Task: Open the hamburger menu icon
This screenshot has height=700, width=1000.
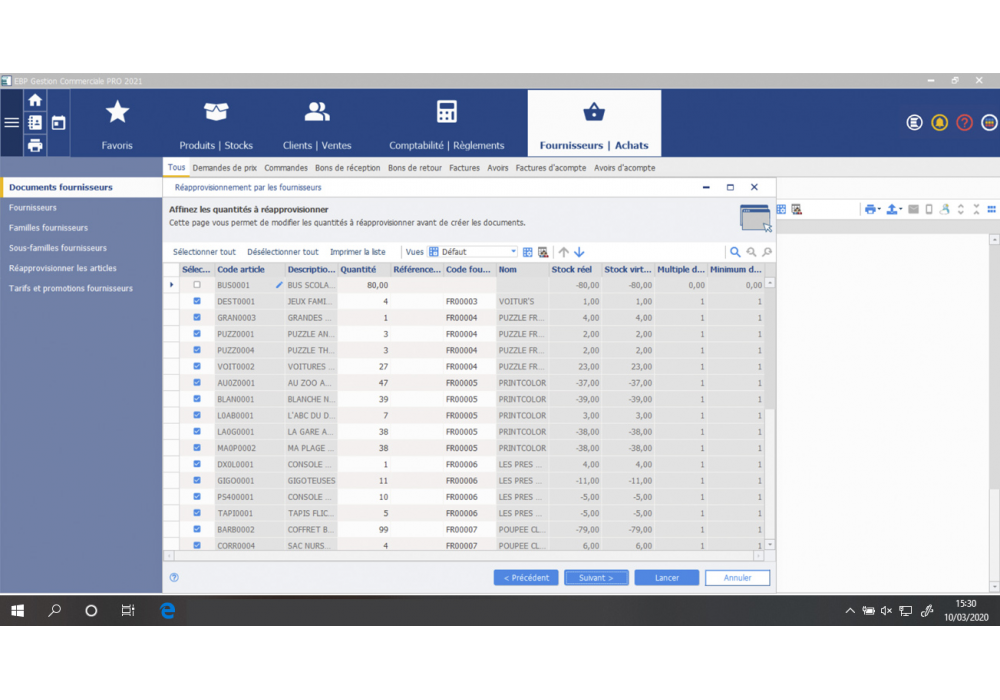Action: click(x=12, y=123)
